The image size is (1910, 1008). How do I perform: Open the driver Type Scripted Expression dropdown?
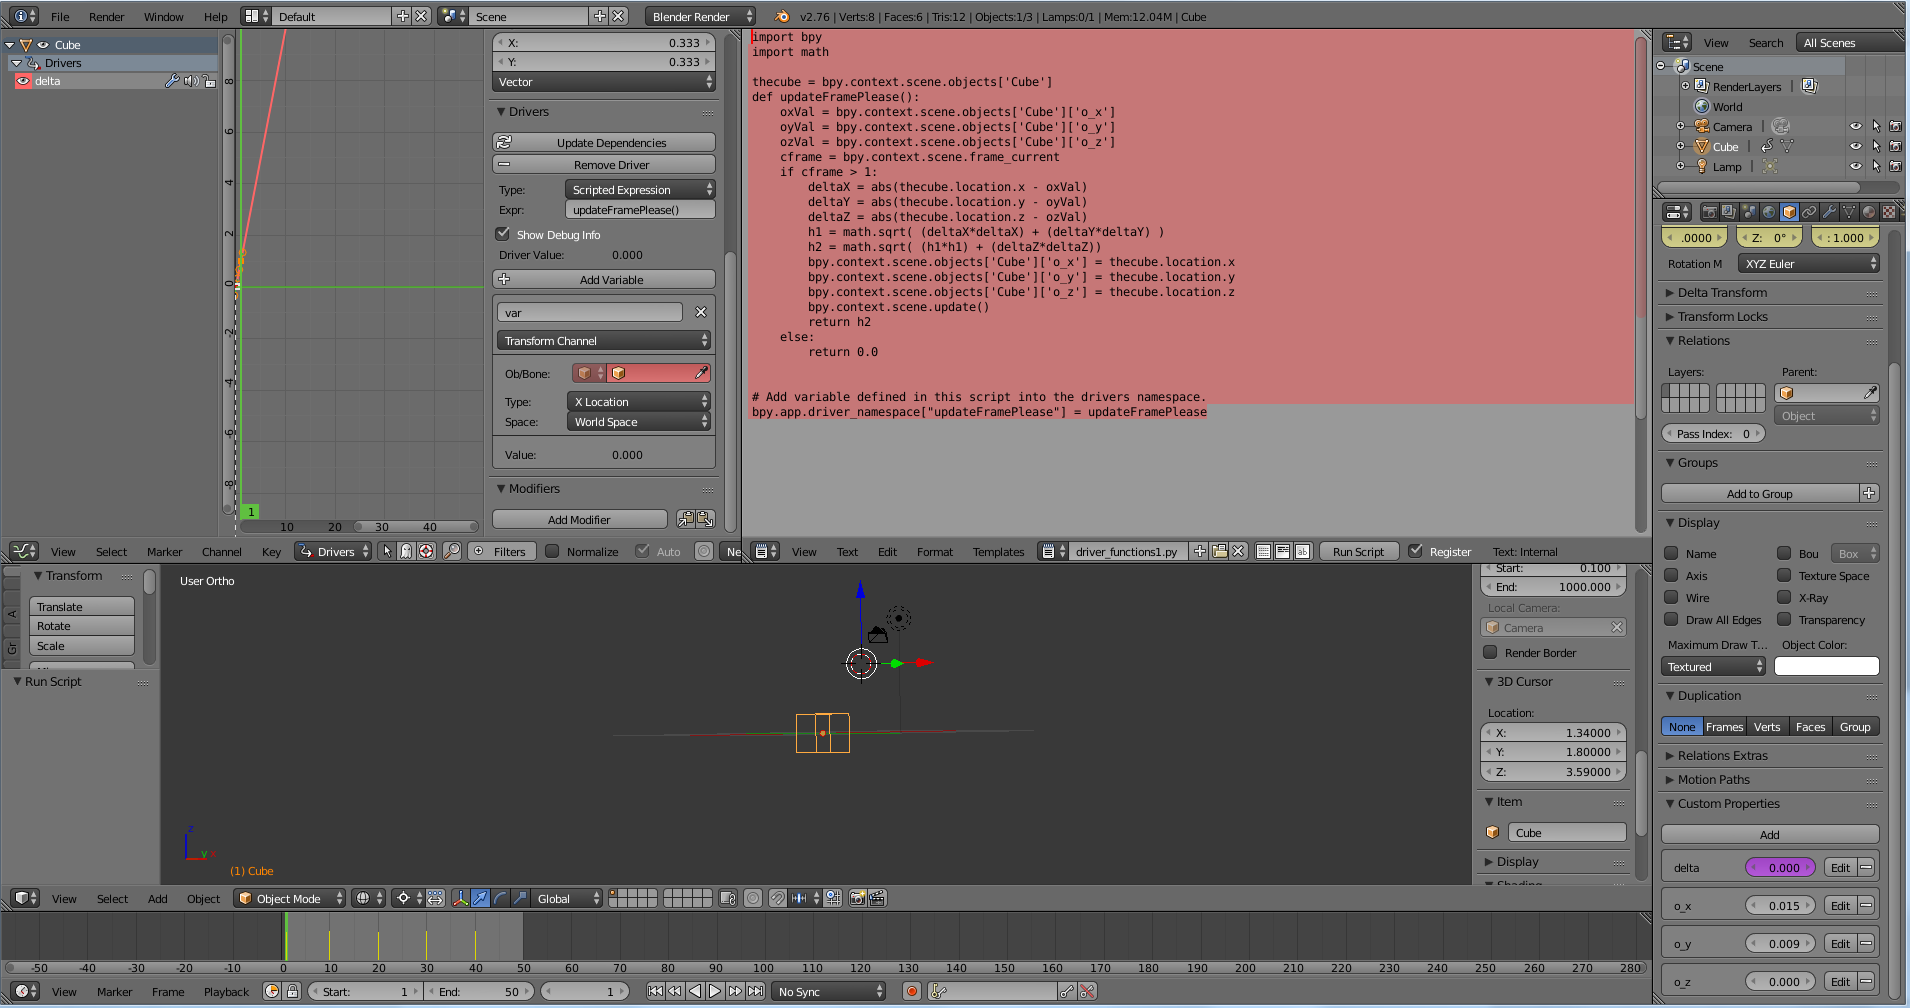(x=640, y=189)
